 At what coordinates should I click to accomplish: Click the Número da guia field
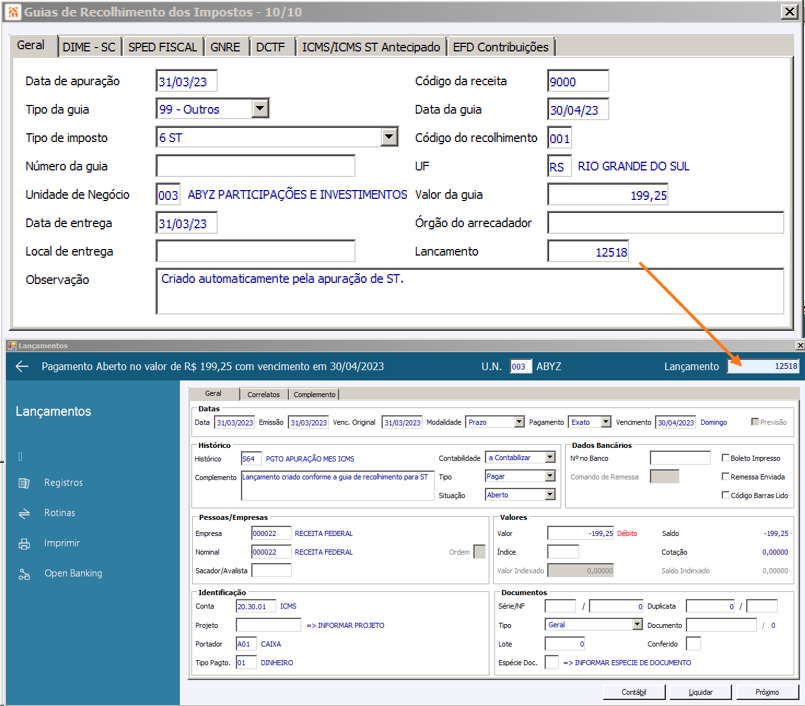(x=256, y=166)
